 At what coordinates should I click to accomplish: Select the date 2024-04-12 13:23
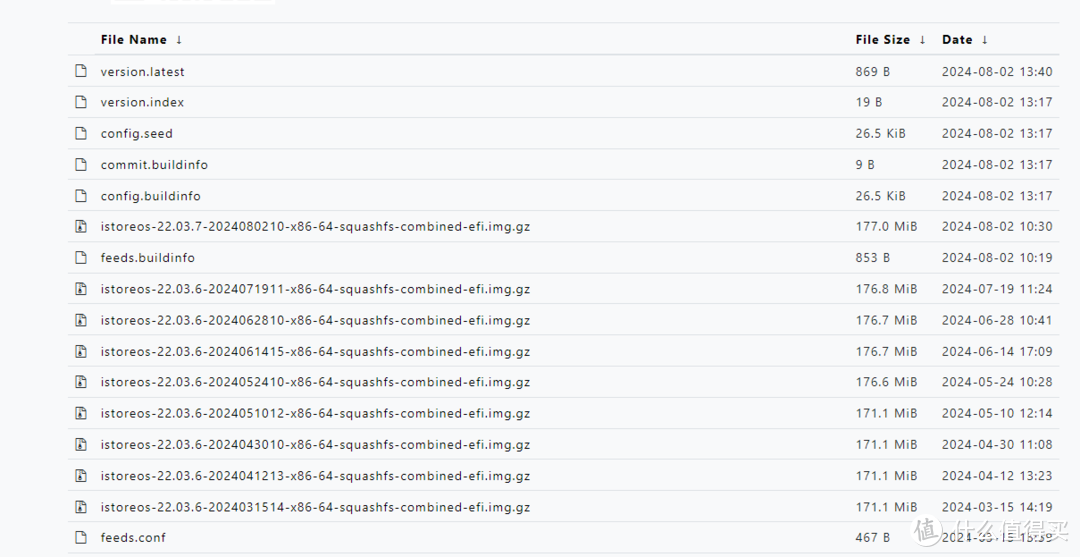point(997,476)
